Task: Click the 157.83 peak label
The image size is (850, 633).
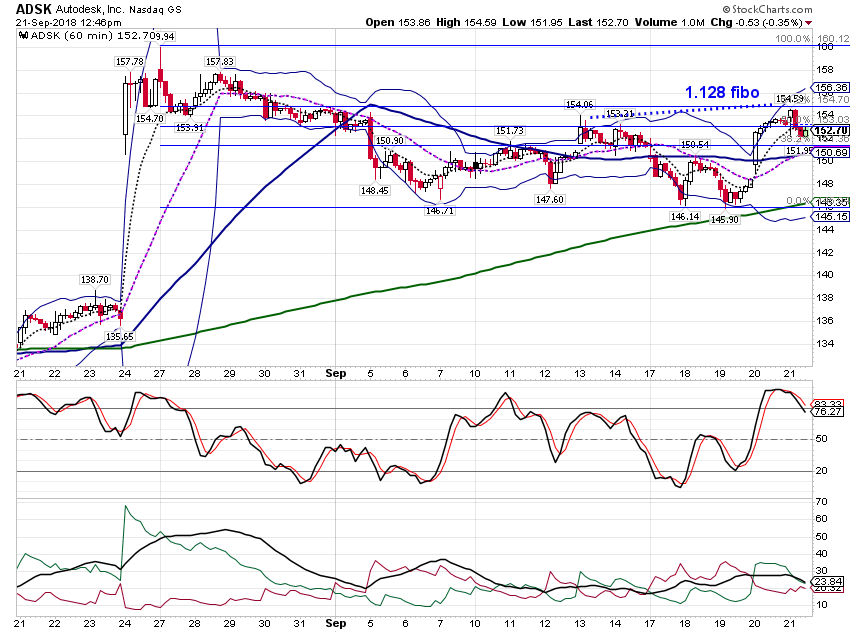Action: (x=220, y=62)
